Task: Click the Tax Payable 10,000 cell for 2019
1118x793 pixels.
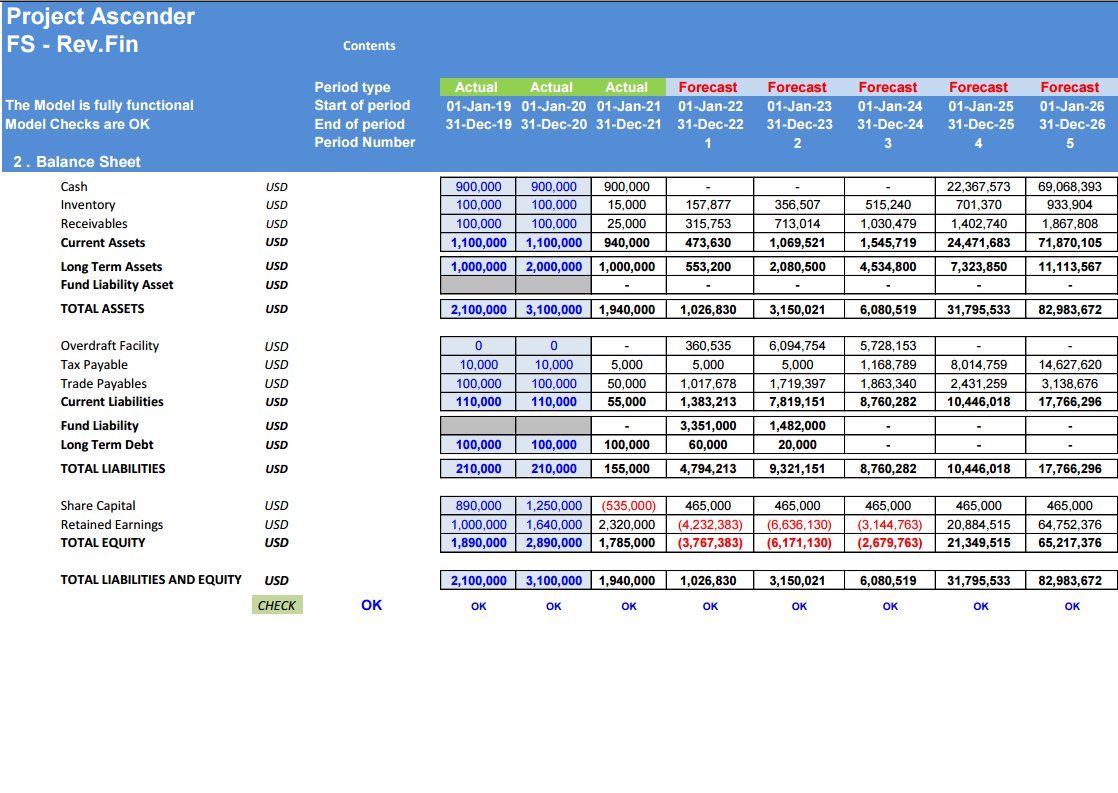Action: (x=478, y=365)
